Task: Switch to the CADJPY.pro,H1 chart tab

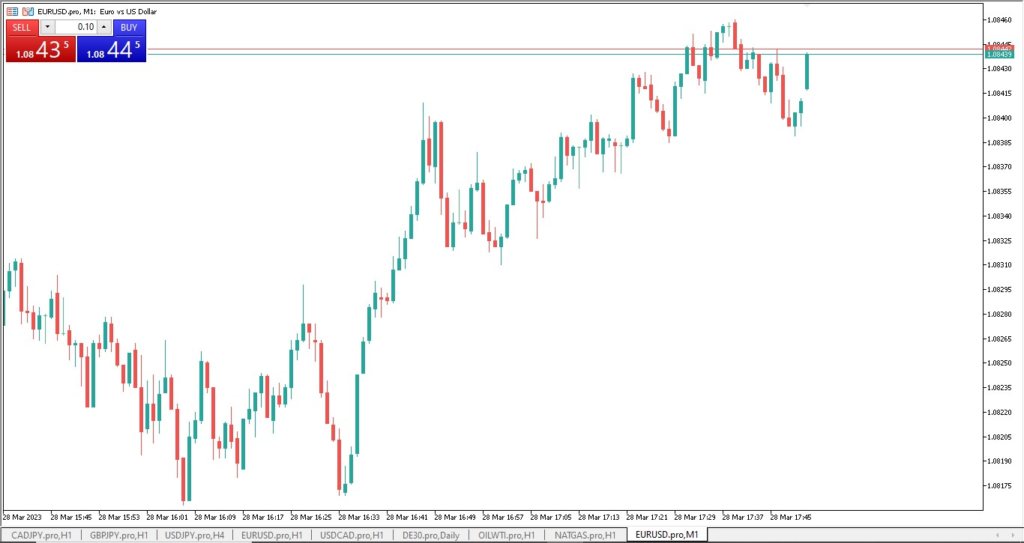Action: coord(41,535)
